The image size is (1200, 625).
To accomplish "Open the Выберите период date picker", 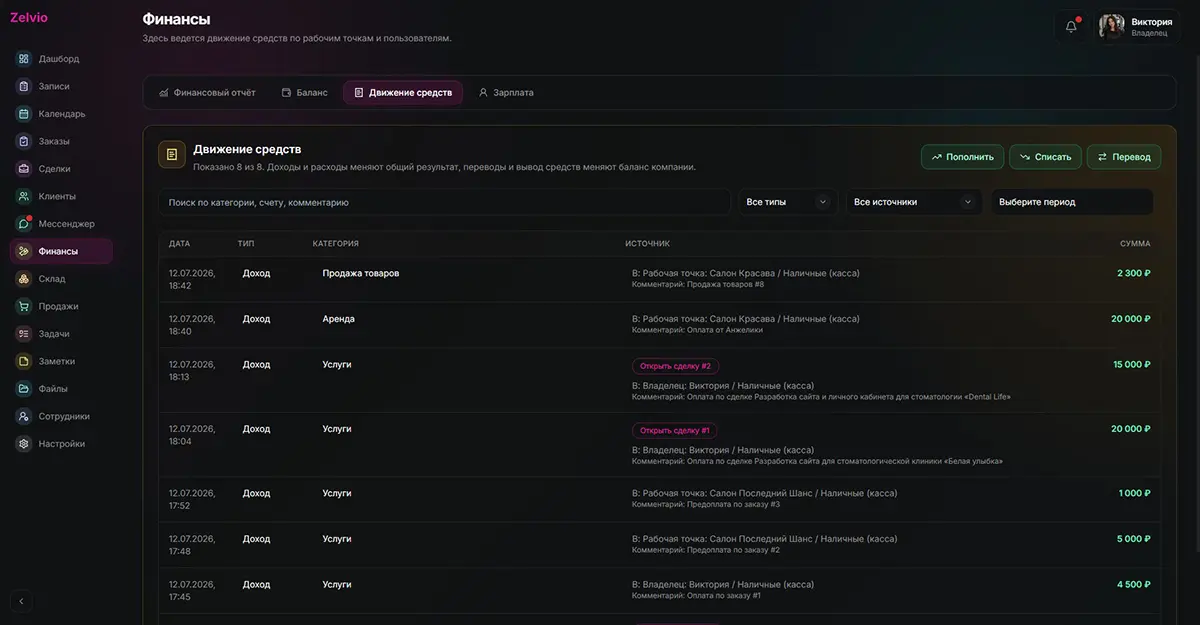I will click(1072, 202).
